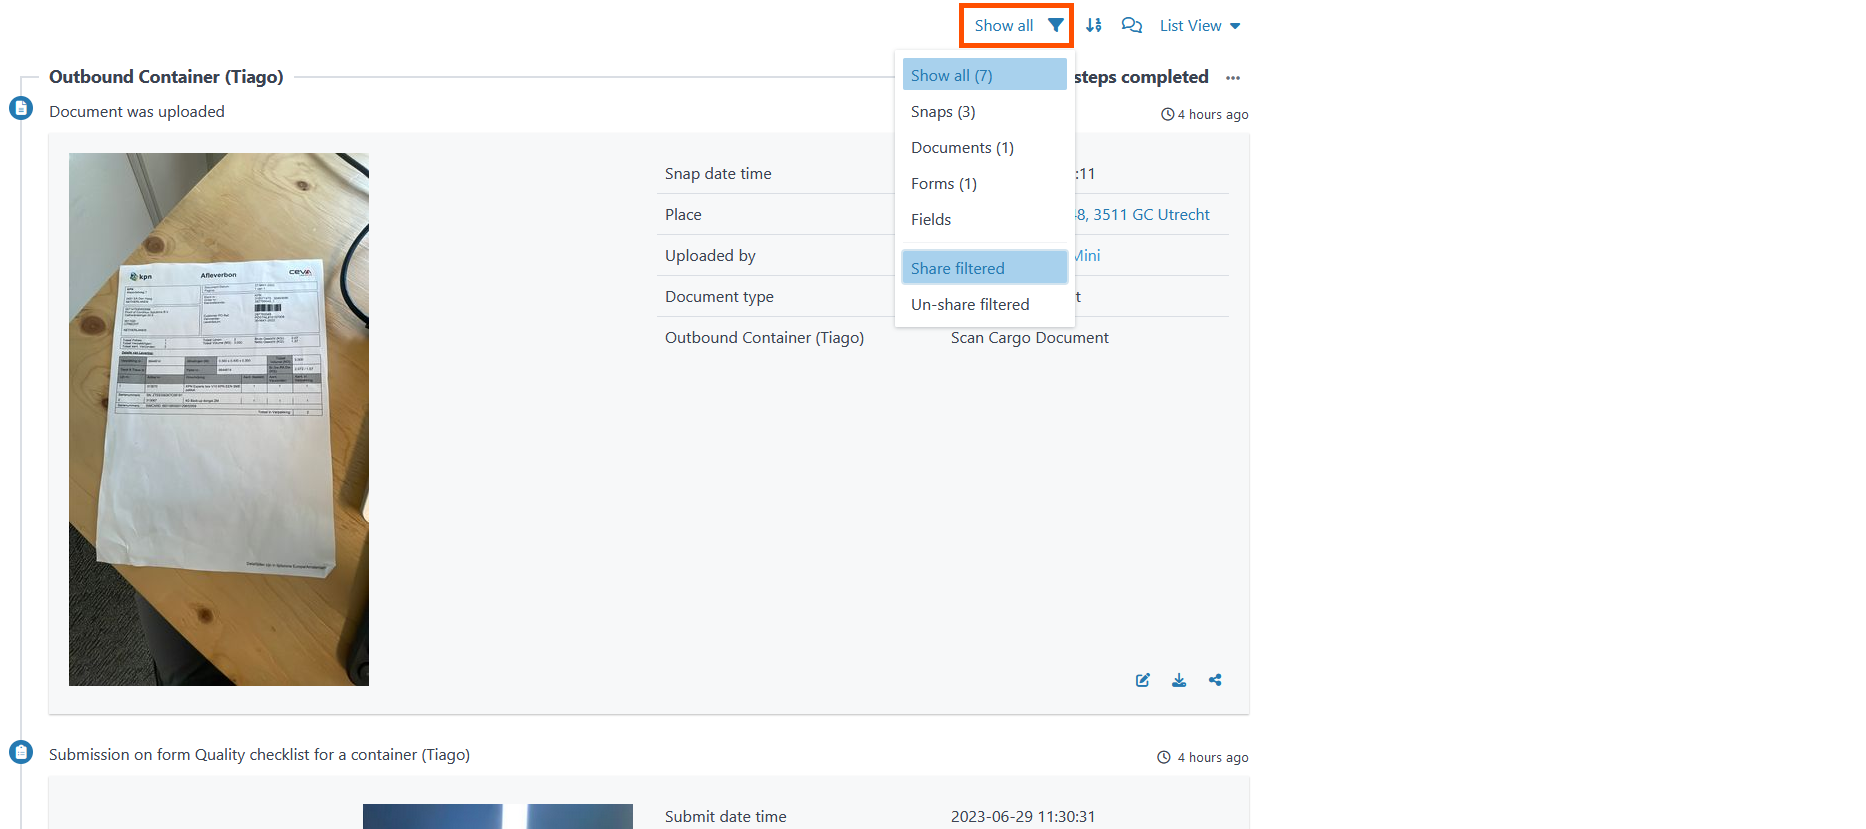The height and width of the screenshot is (829, 1866).
Task: Click the form submission timeline icon
Action: [x=21, y=752]
